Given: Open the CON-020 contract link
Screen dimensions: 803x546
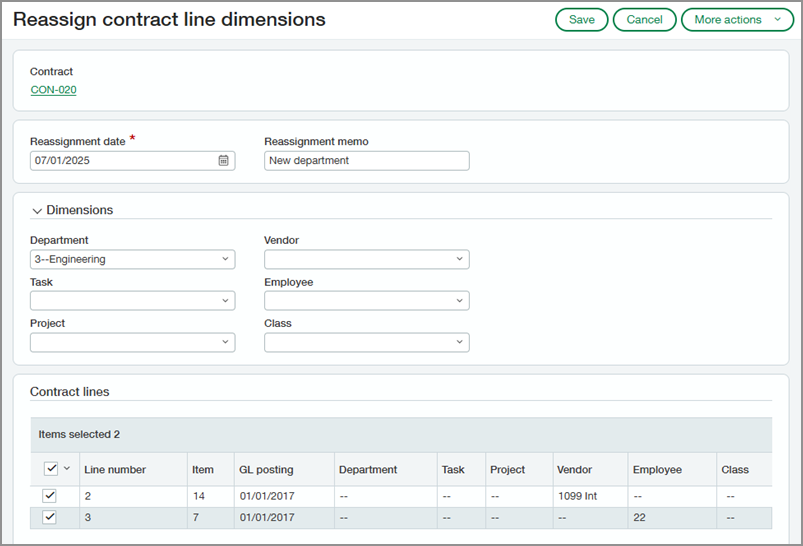Looking at the screenshot, I should click(53, 90).
